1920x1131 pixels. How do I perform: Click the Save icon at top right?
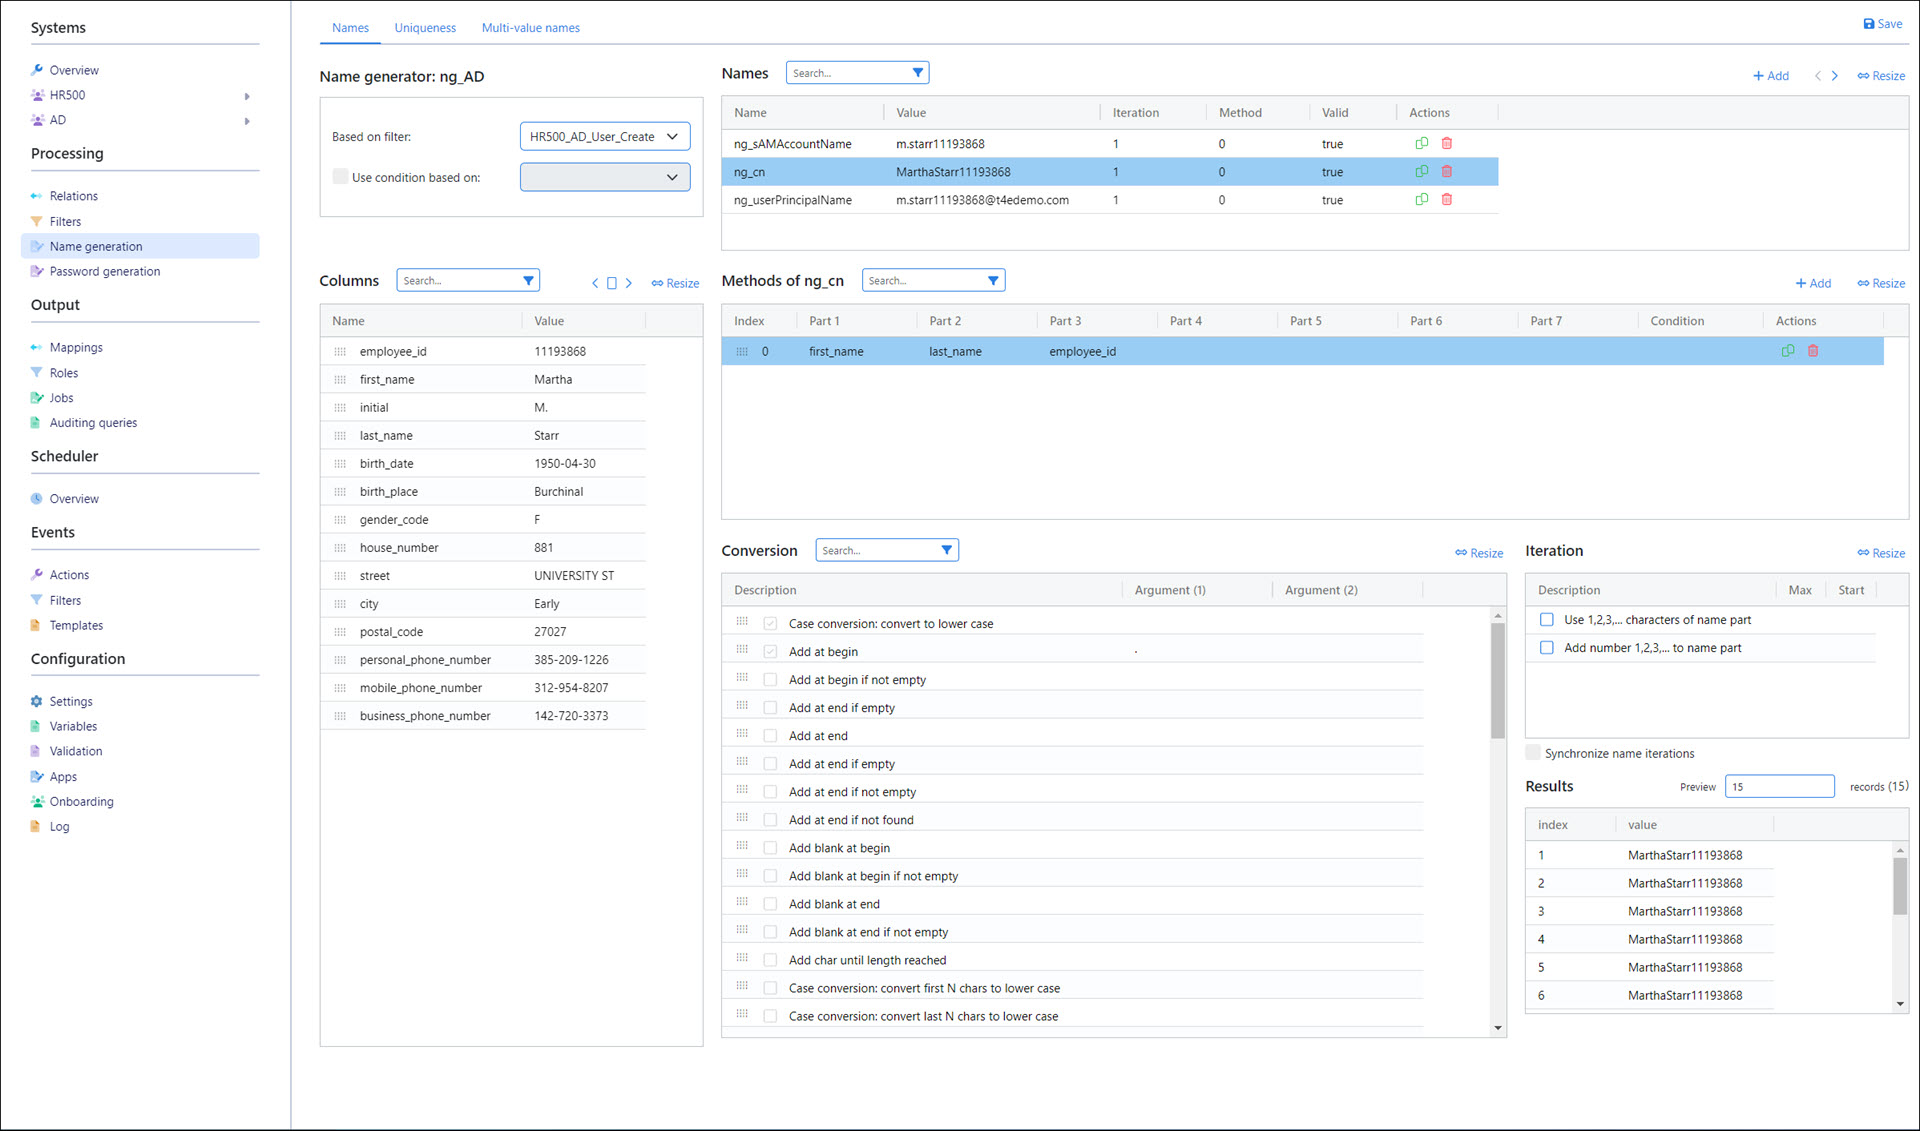click(1868, 24)
